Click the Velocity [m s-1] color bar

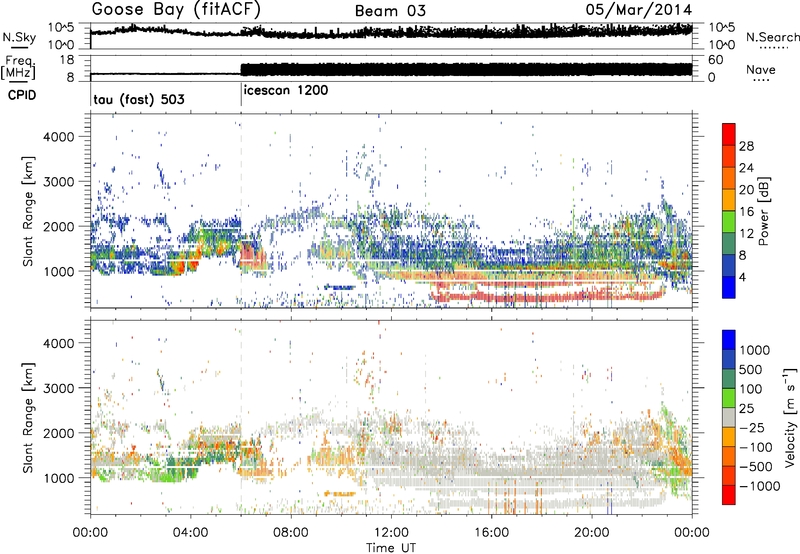(x=729, y=417)
